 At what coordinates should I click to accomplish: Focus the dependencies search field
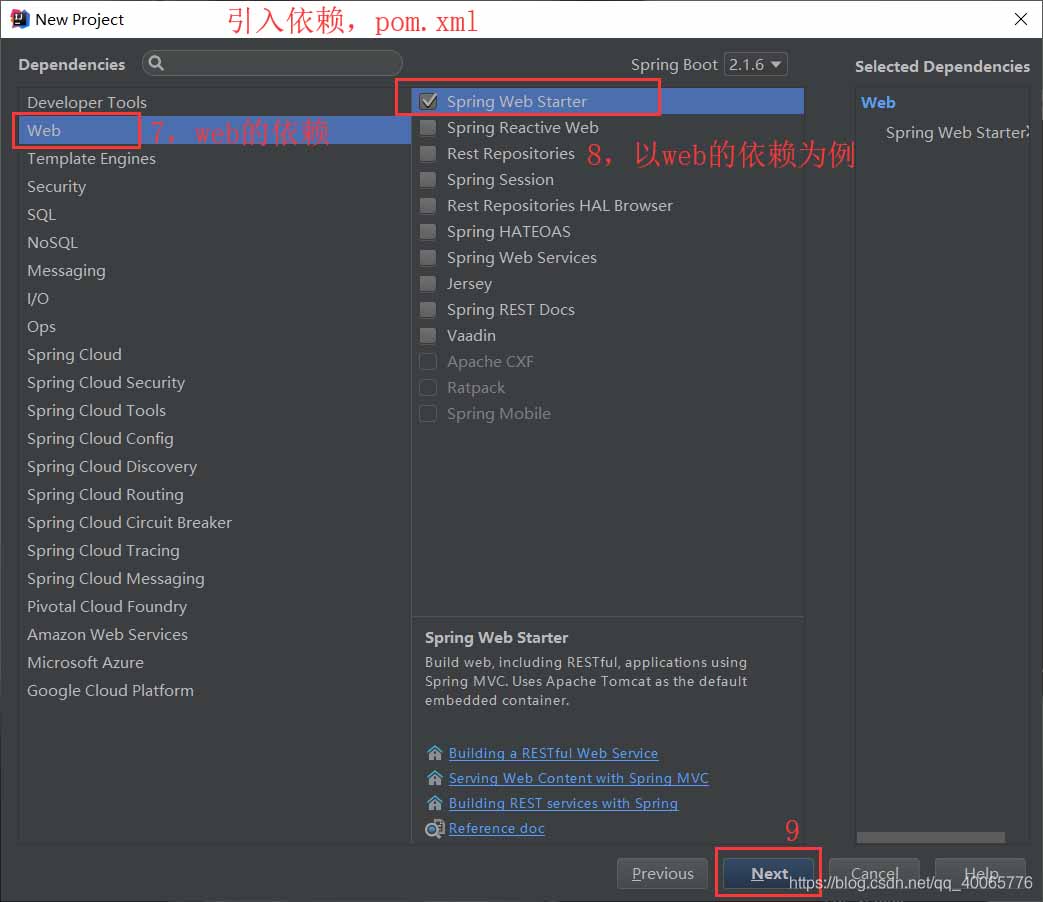(272, 63)
